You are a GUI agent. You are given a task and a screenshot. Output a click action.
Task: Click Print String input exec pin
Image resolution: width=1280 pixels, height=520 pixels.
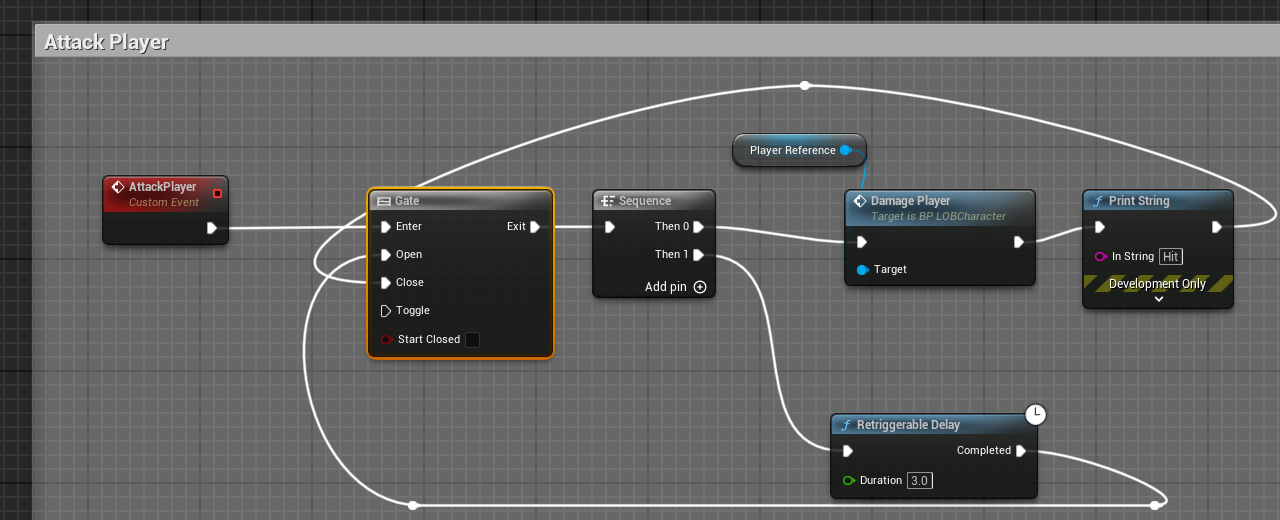coord(1100,227)
